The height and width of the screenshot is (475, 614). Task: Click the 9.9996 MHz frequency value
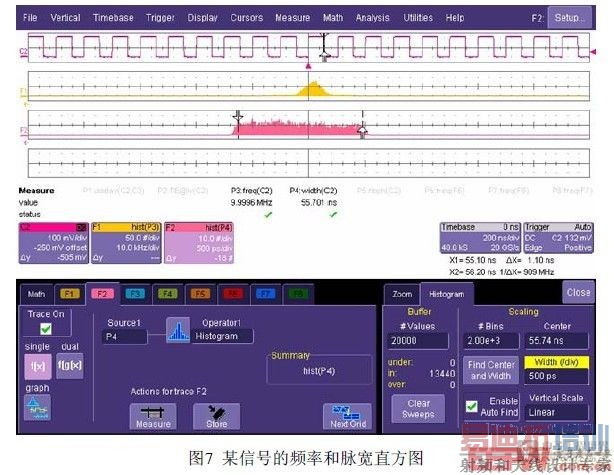click(x=251, y=202)
